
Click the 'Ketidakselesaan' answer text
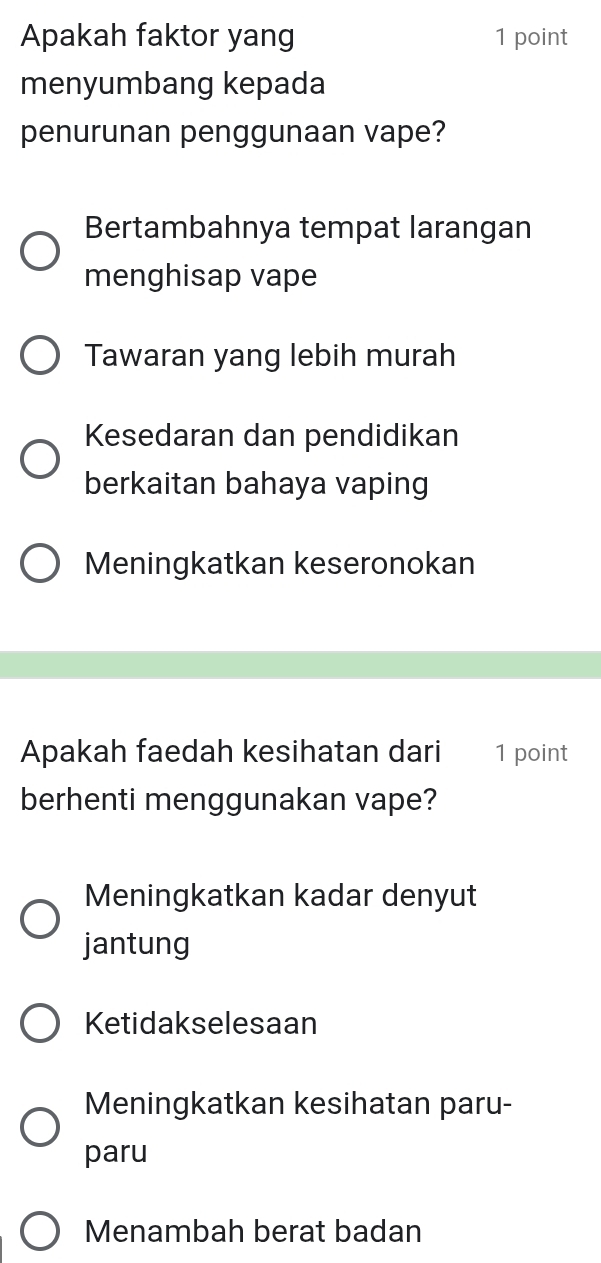tap(201, 1024)
